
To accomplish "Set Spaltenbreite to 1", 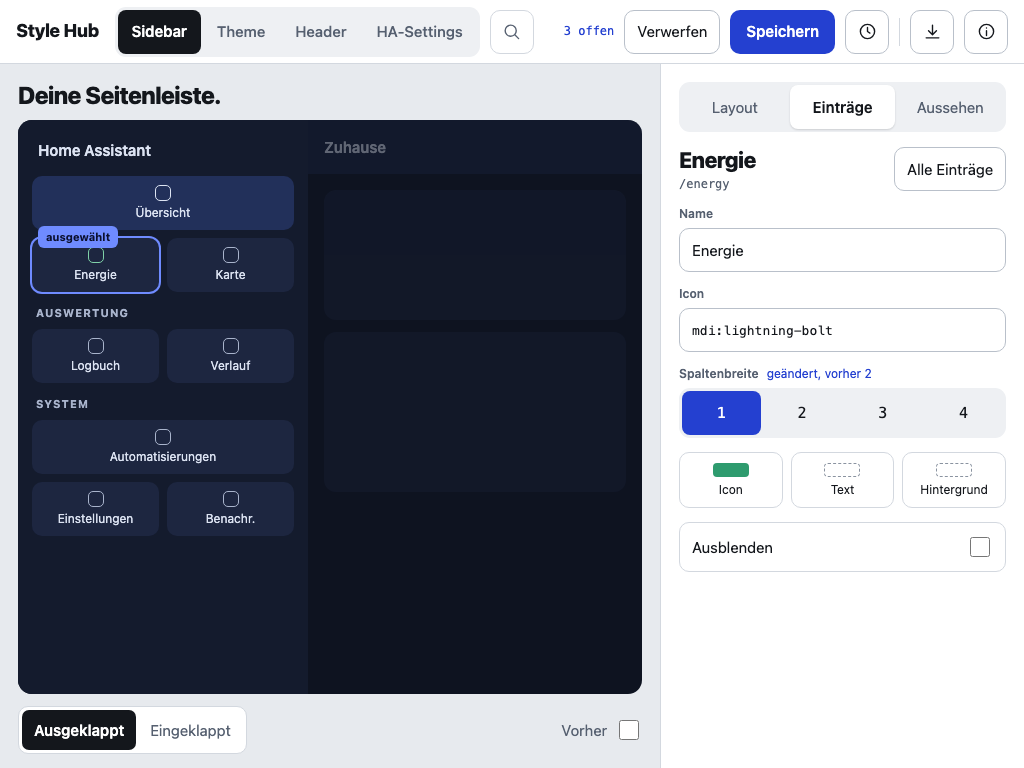I will click(x=721, y=413).
